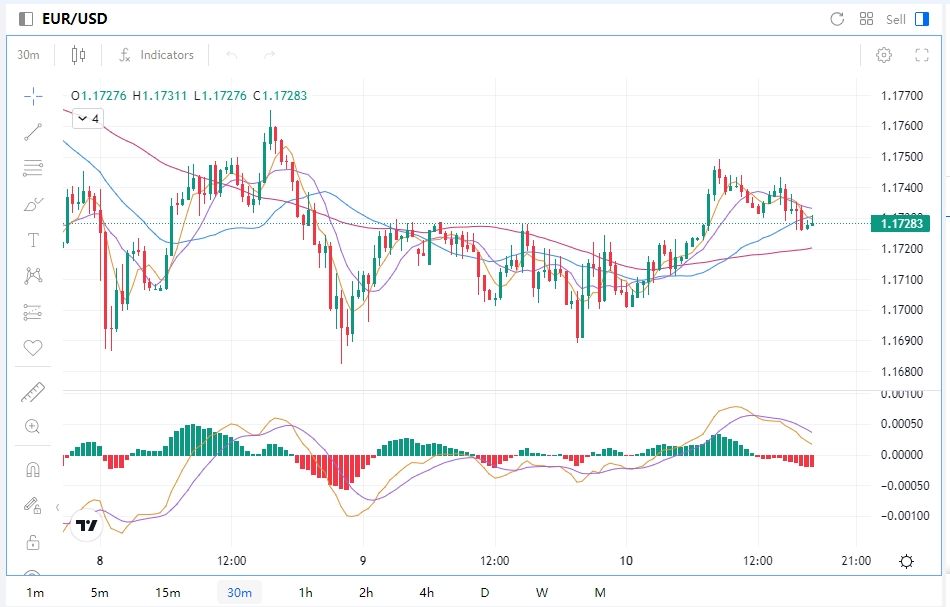Toggle magnet mode for drawings
The width and height of the screenshot is (950, 607).
tap(33, 469)
